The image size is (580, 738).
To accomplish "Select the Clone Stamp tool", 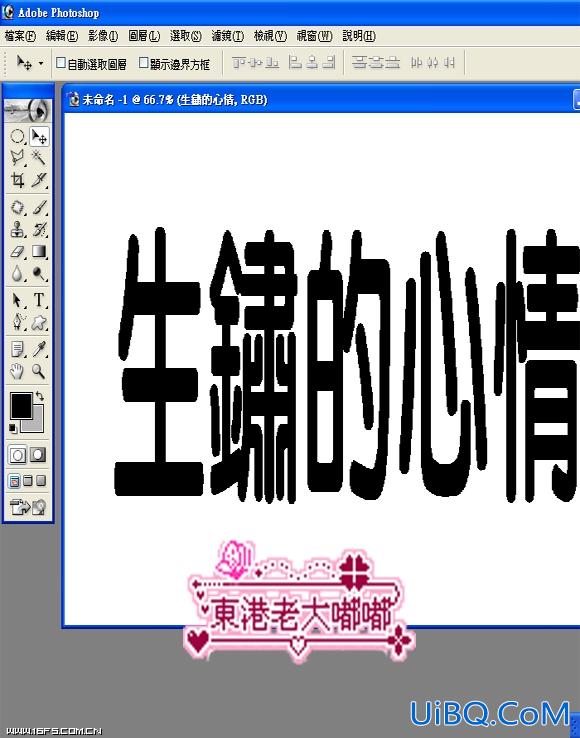I will (17, 229).
